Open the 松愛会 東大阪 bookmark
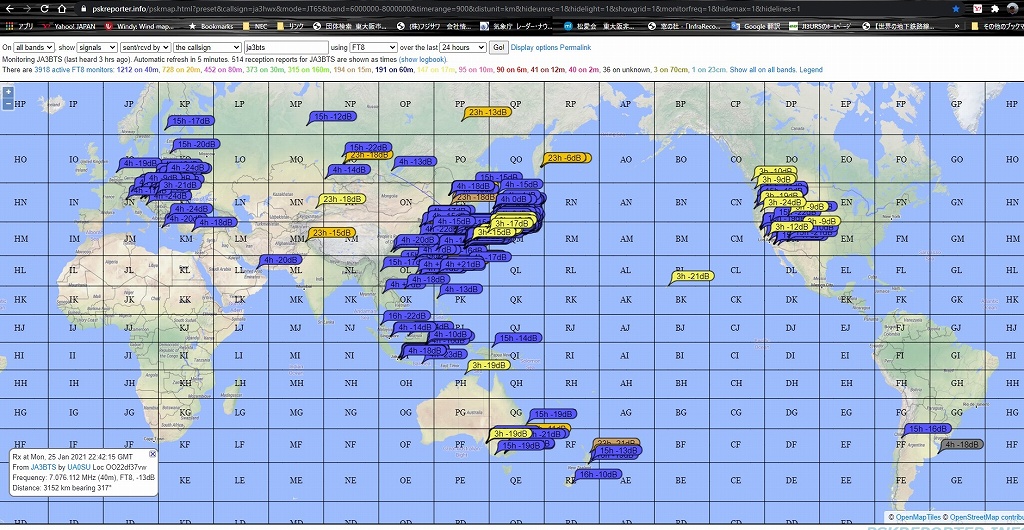1024x530 pixels. 601,26
